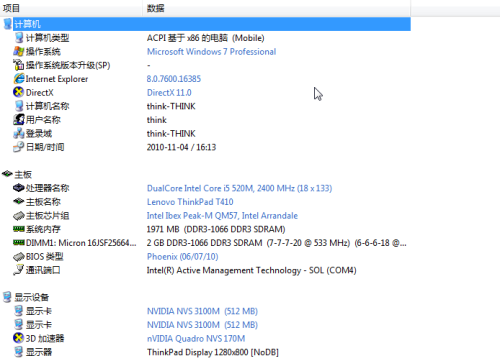Select the 显示设备 group row label

tap(32, 297)
